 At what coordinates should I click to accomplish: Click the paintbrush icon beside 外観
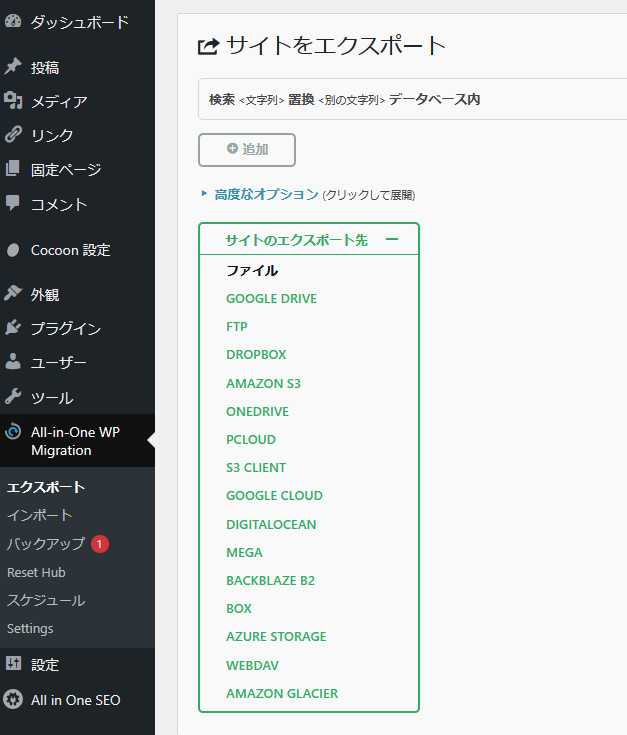click(13, 293)
